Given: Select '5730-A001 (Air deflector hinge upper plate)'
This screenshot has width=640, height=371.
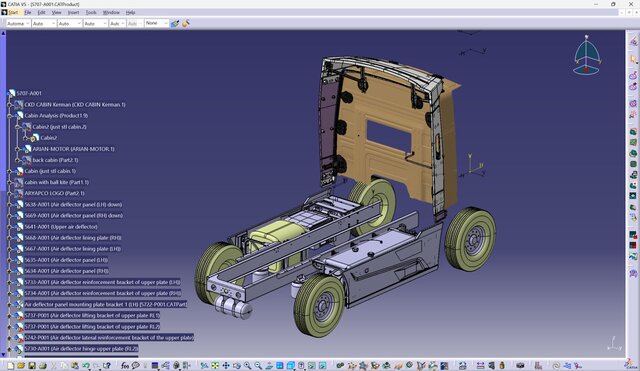Looking at the screenshot, I should pos(81,349).
